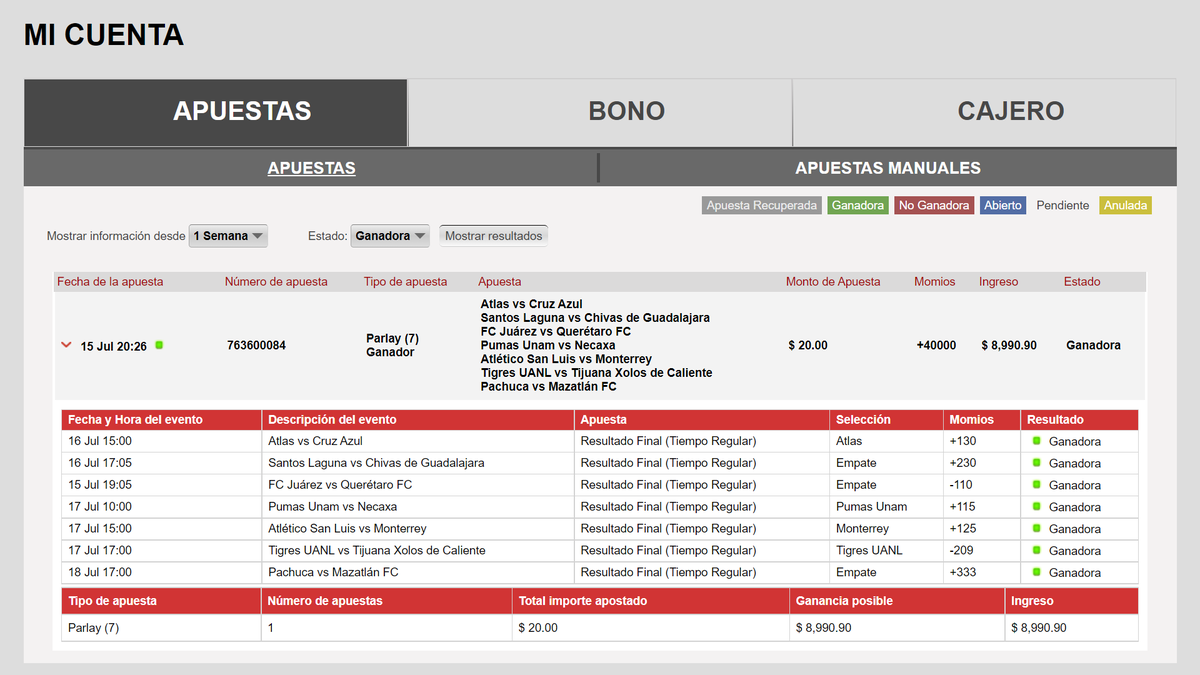Click the green result dot in the Pachuca row
The height and width of the screenshot is (675, 1200).
click(x=1037, y=573)
